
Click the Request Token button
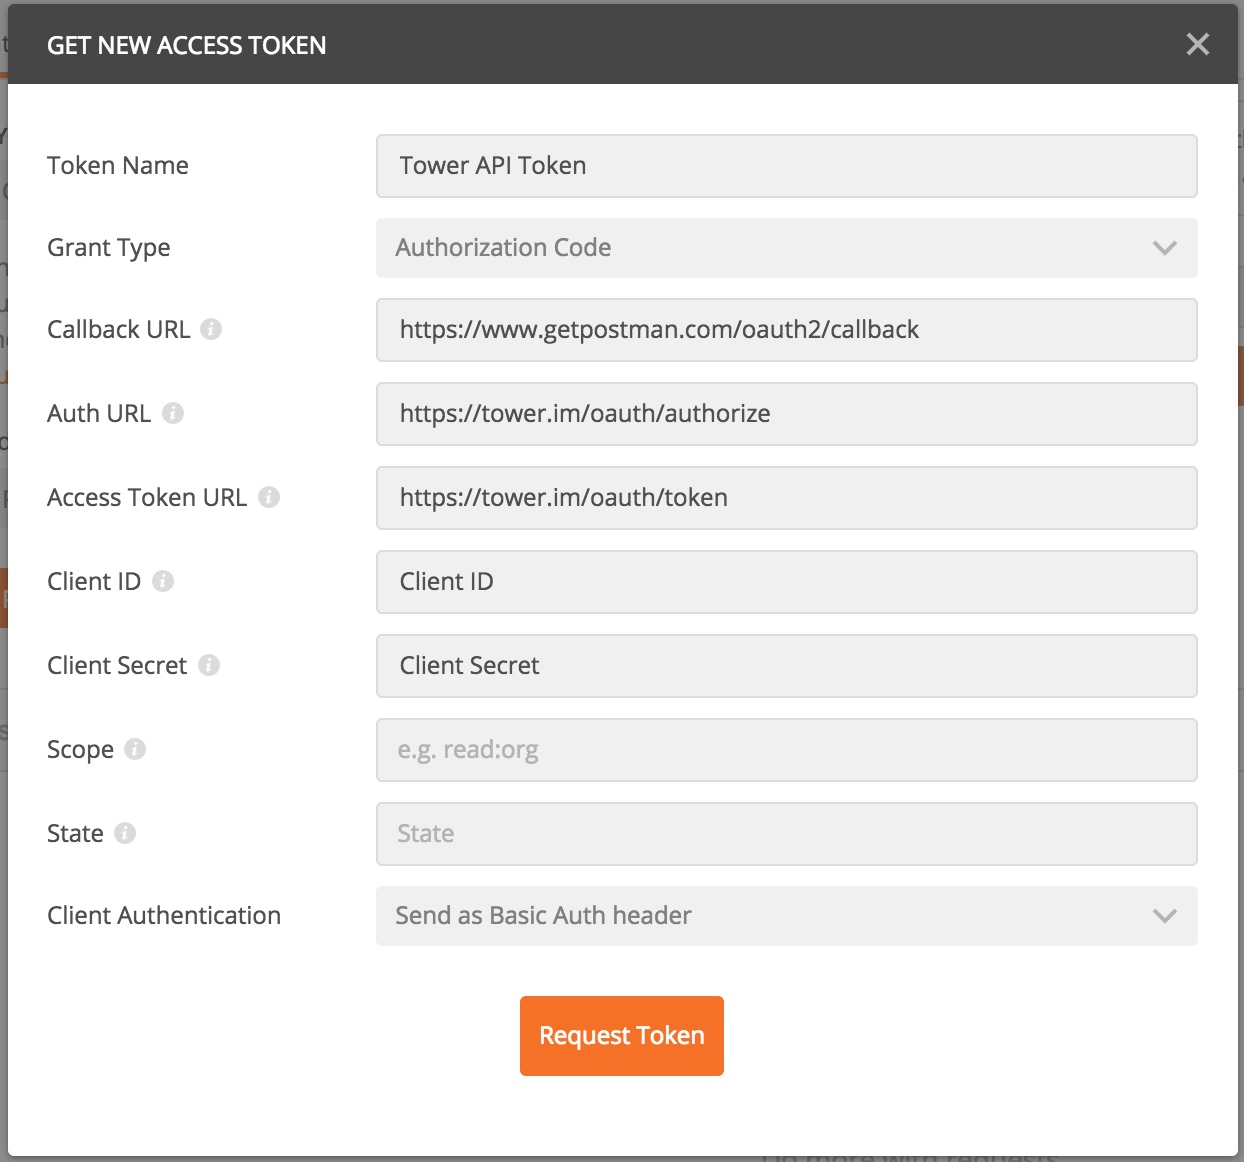click(x=621, y=1036)
